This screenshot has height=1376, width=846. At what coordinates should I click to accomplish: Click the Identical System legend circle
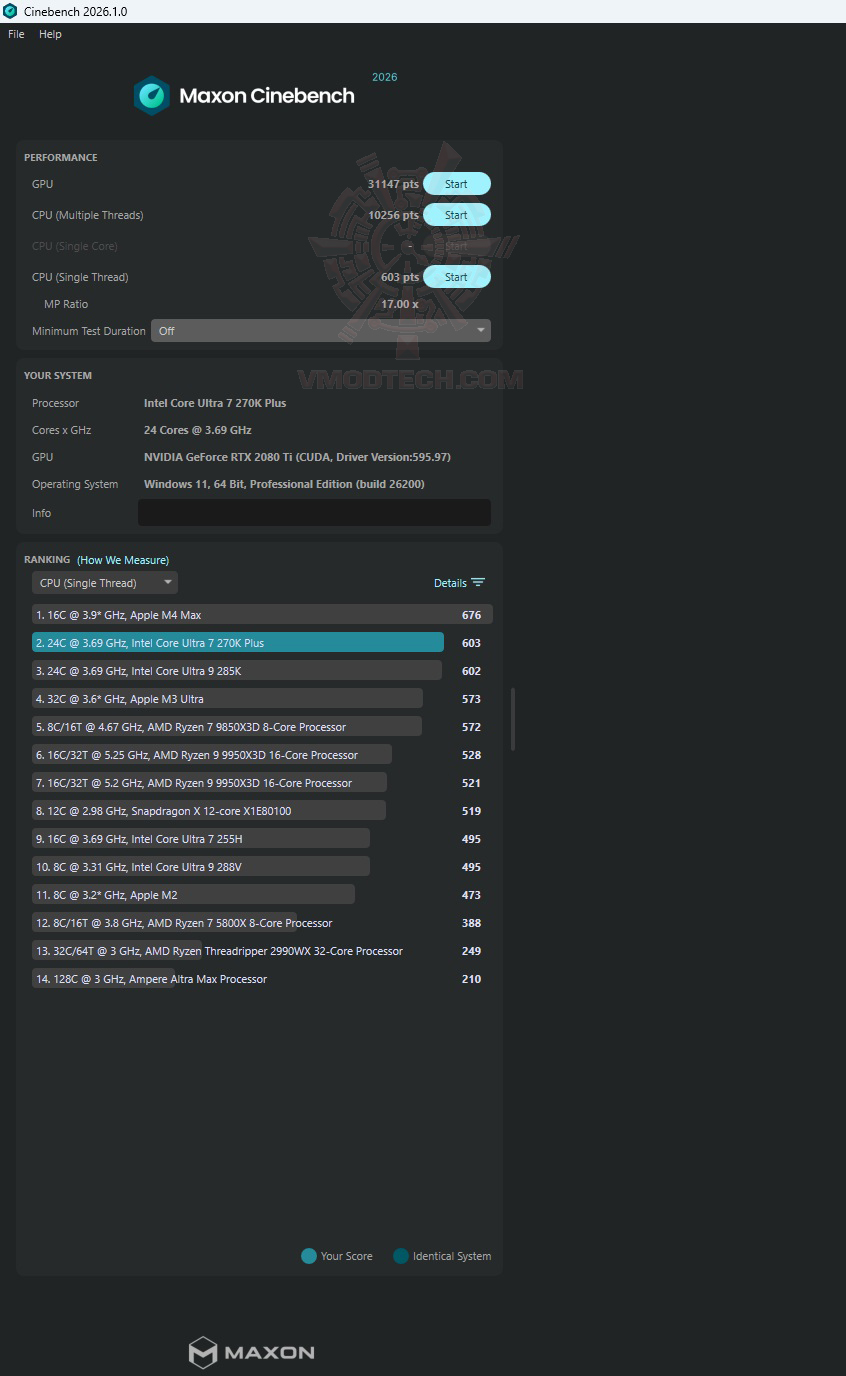coord(401,1256)
